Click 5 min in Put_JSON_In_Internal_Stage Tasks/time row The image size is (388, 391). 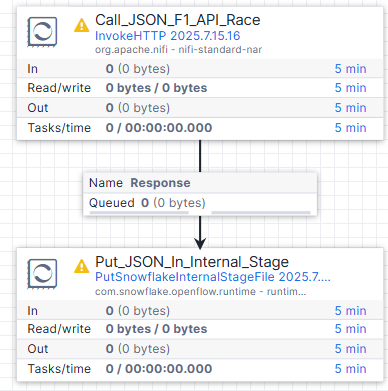coord(351,369)
